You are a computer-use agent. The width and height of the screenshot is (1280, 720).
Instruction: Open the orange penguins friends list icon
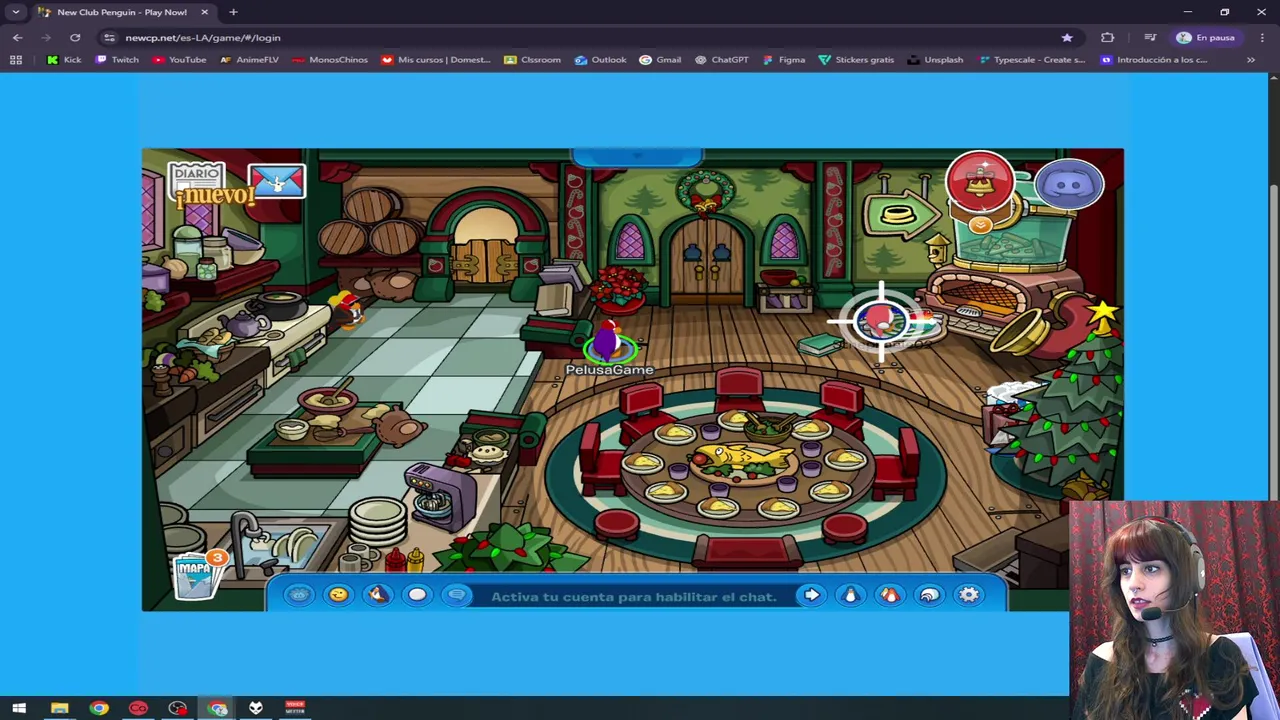890,595
